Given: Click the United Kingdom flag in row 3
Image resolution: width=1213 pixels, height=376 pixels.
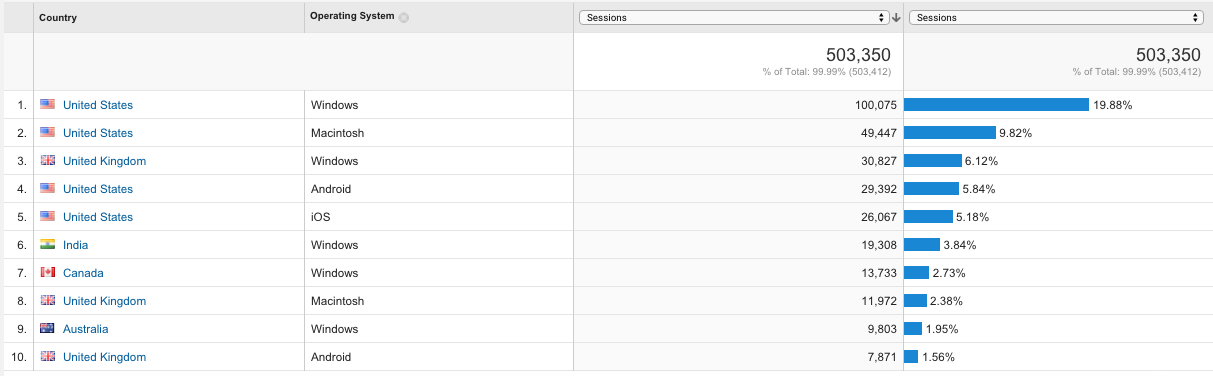Looking at the screenshot, I should (x=47, y=161).
